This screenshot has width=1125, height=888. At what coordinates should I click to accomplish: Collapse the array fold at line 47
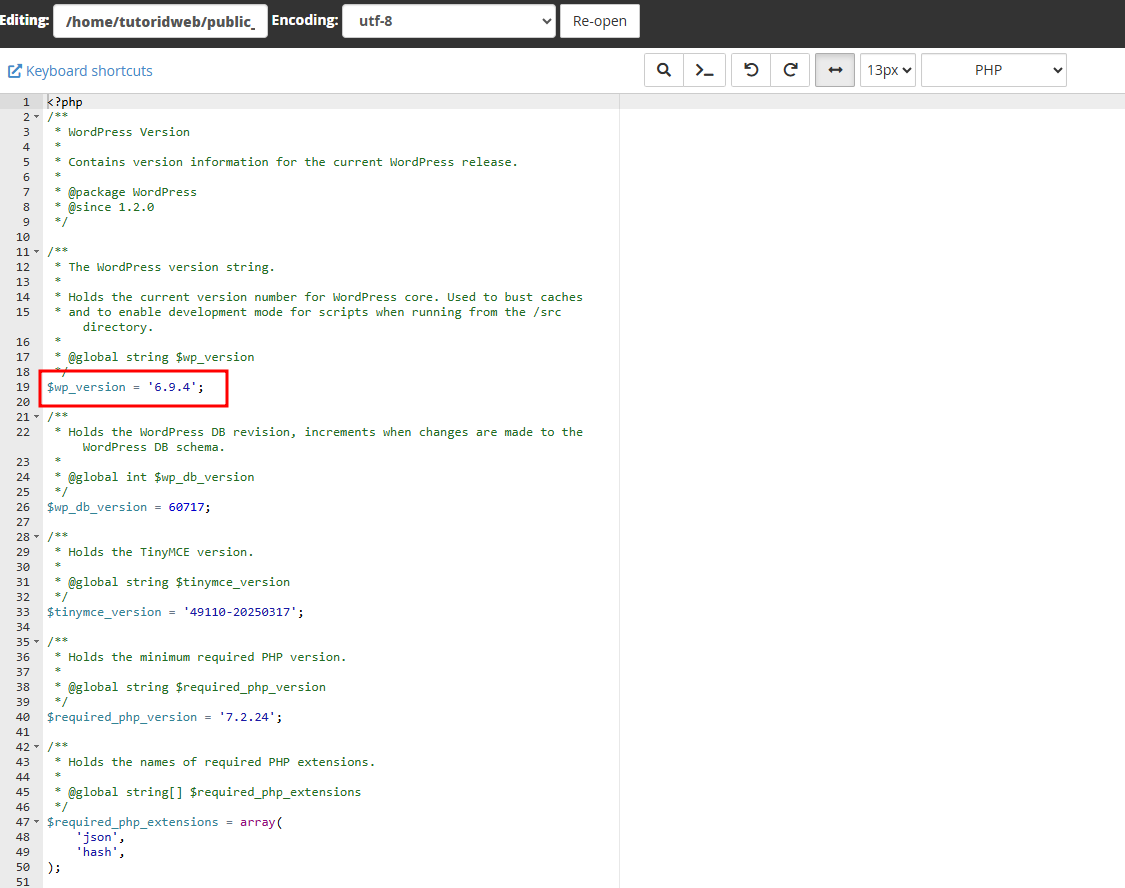pyautogui.click(x=37, y=822)
